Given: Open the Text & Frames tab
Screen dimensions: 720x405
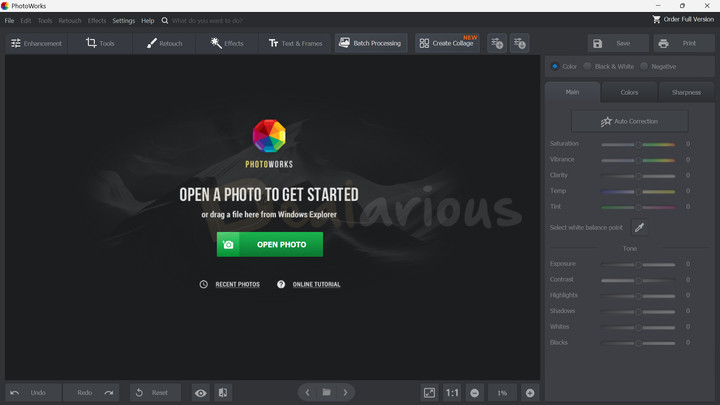Looking at the screenshot, I should [x=295, y=43].
